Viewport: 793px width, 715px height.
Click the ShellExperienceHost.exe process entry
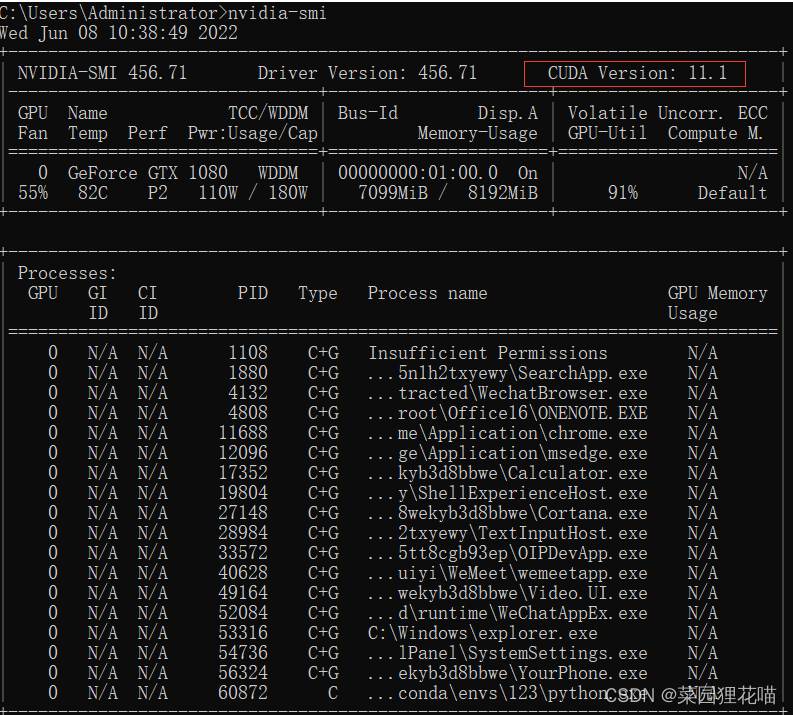(508, 493)
